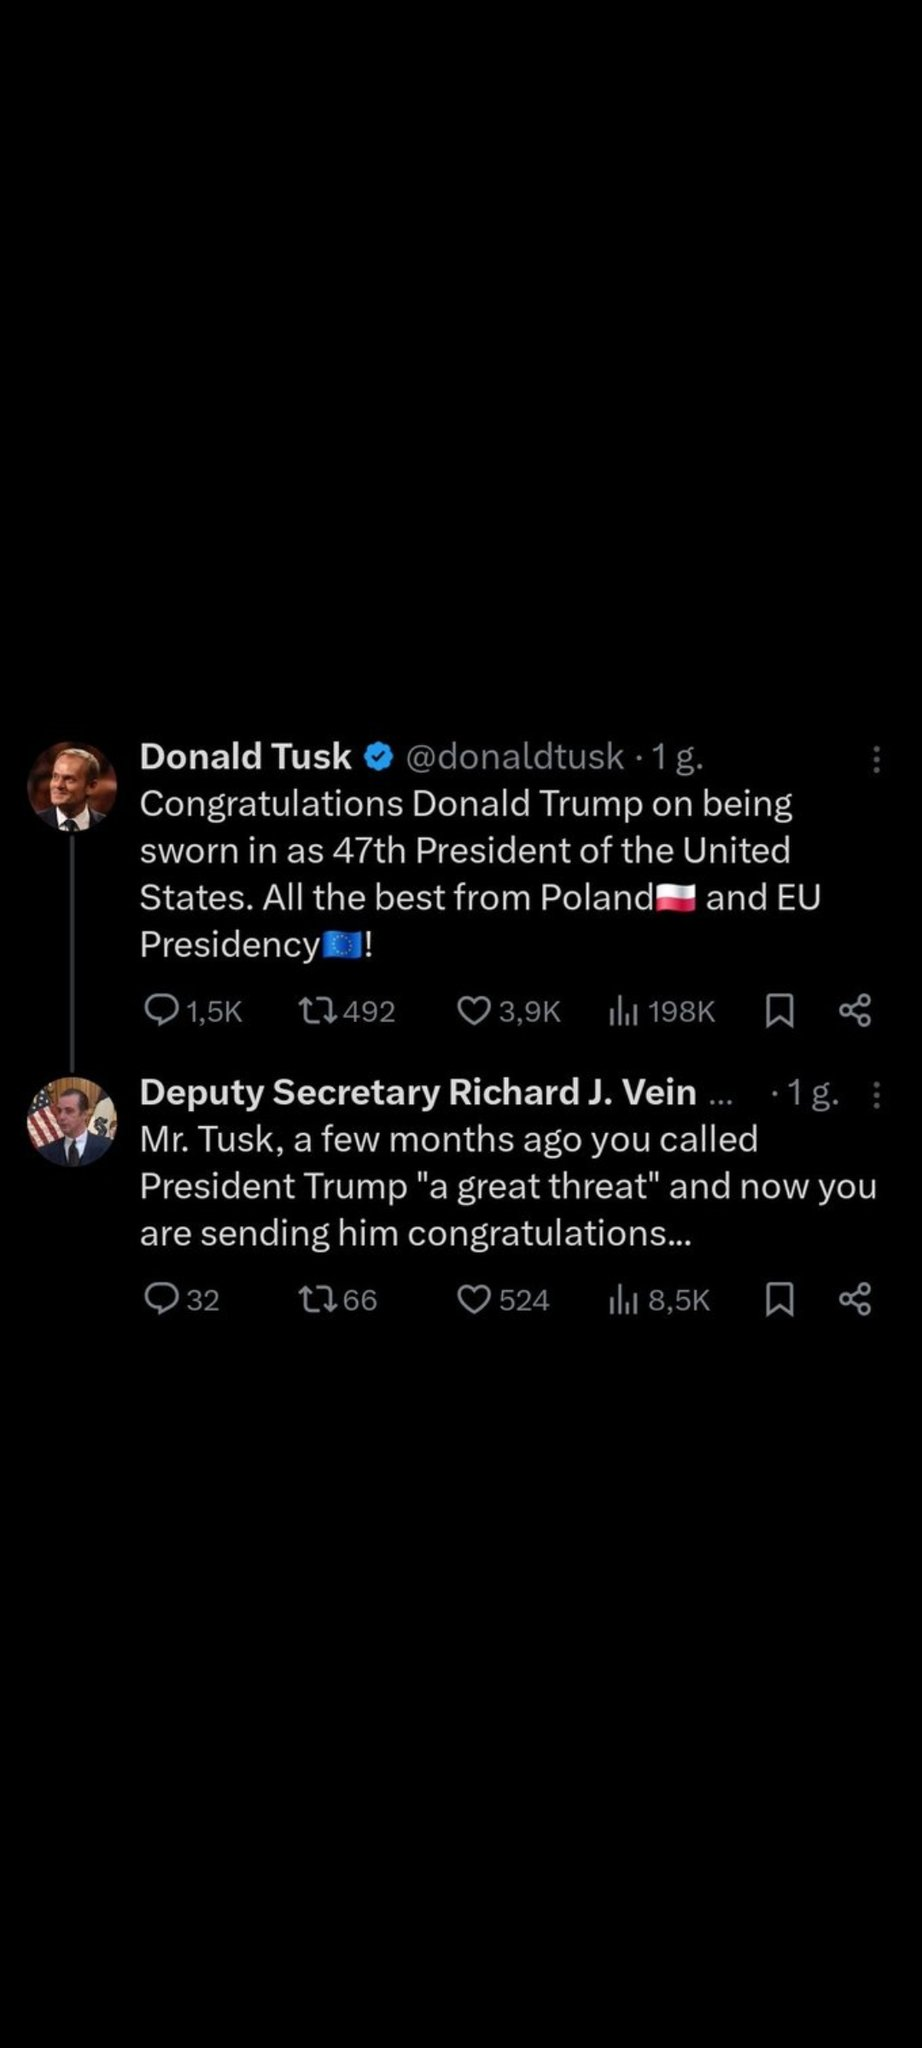This screenshot has height=2048, width=922.
Task: Open Richard J. Vein's profile picture
Action: coord(72,1121)
